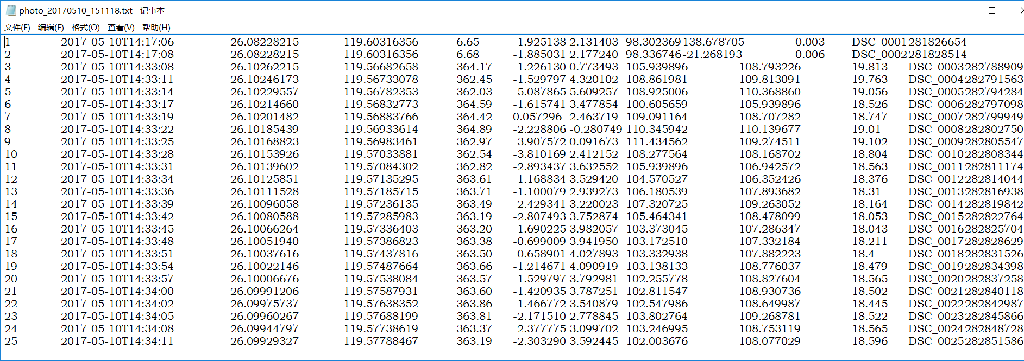Click the value 106.942572 in row 11
Screen dimensions: 1024x361
769,167
